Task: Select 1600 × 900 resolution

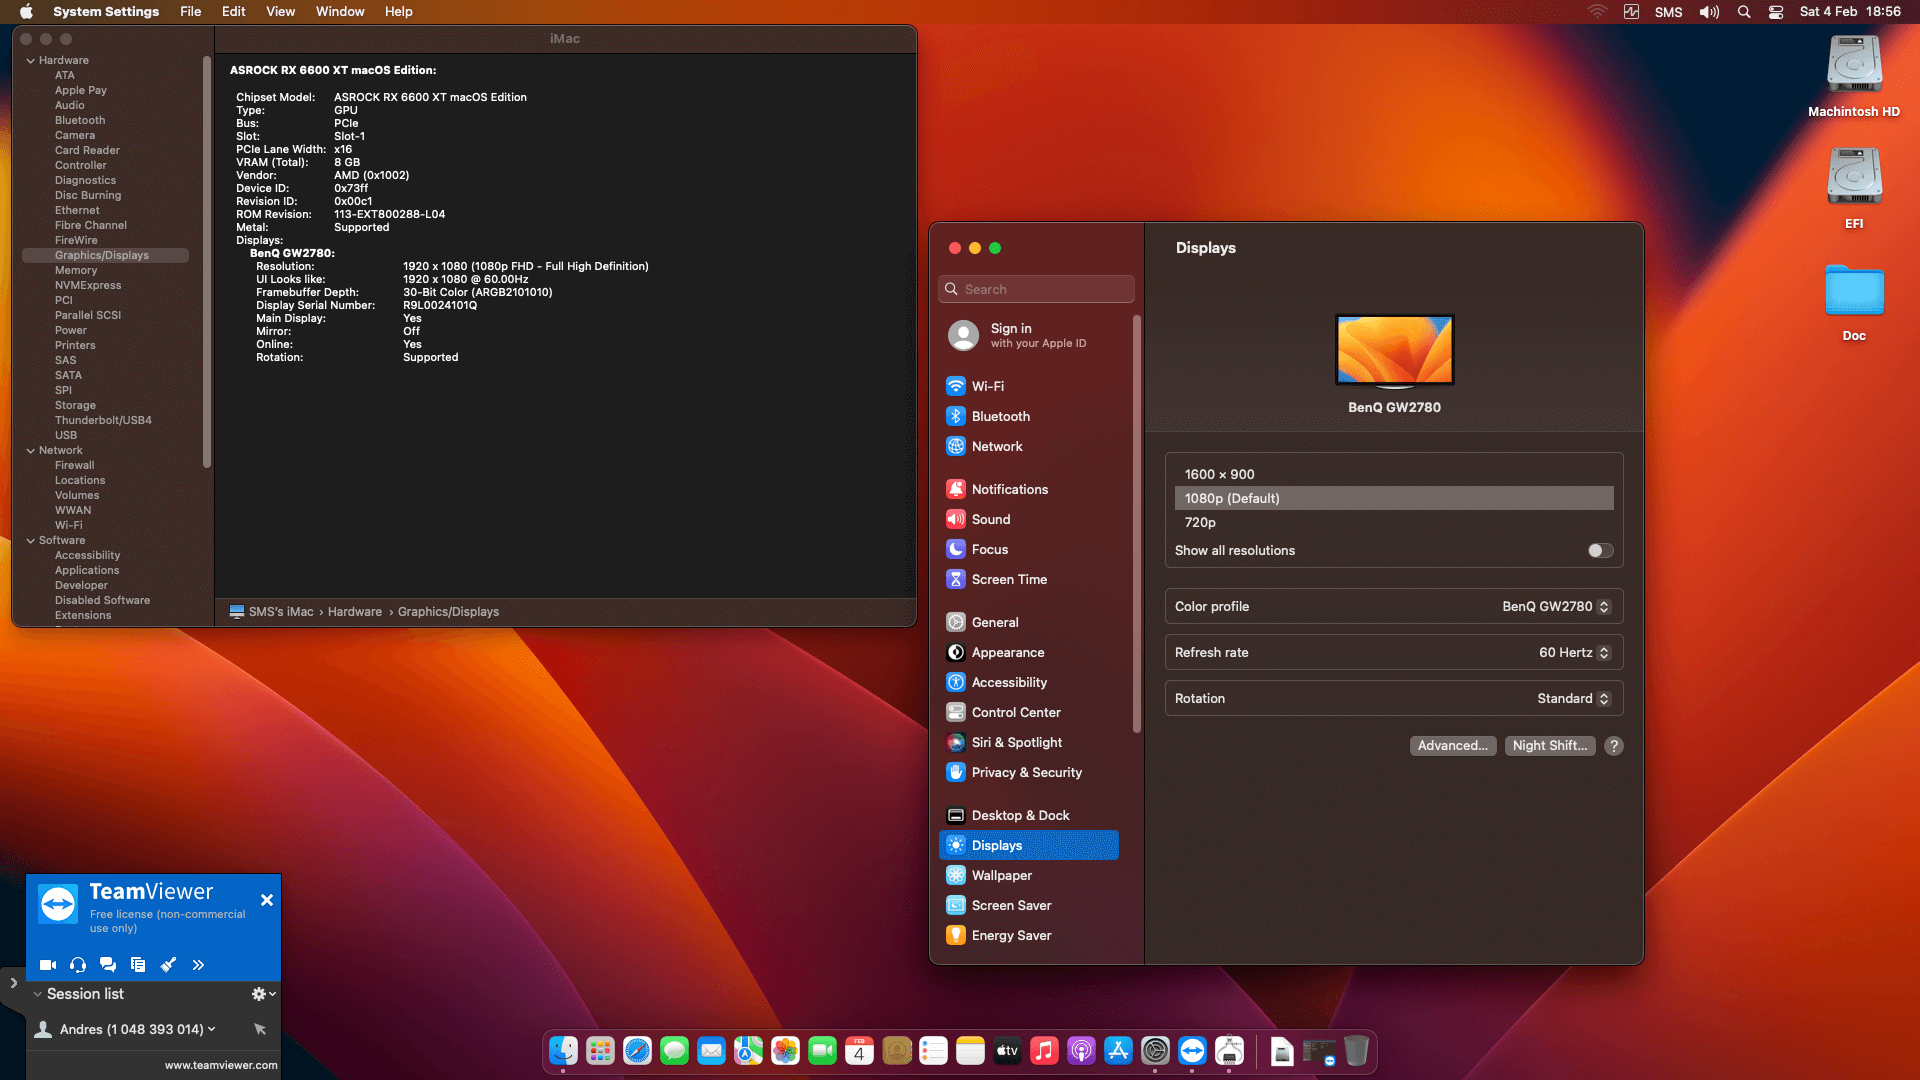Action: click(x=1219, y=474)
